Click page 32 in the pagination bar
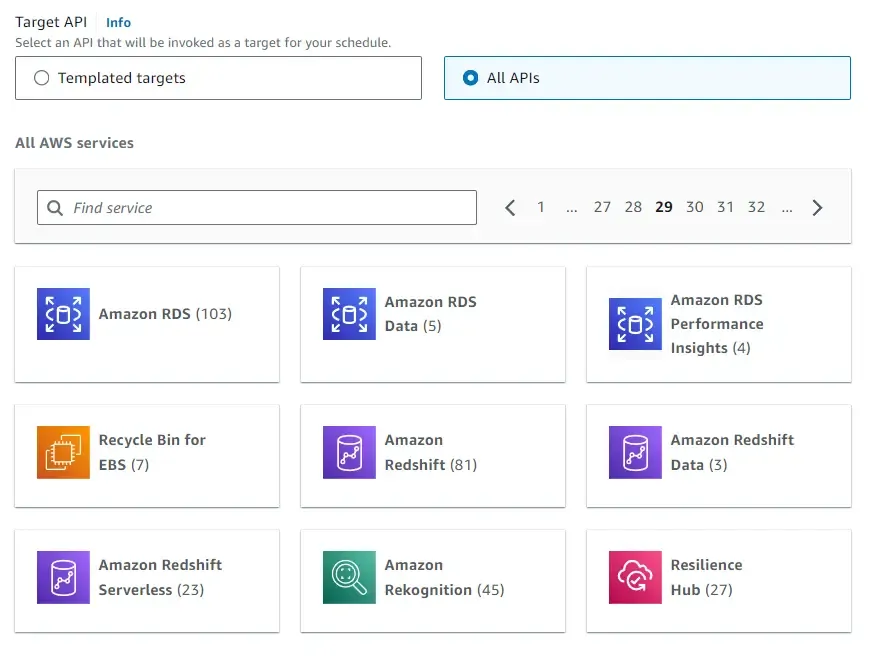The image size is (871, 659). [756, 207]
